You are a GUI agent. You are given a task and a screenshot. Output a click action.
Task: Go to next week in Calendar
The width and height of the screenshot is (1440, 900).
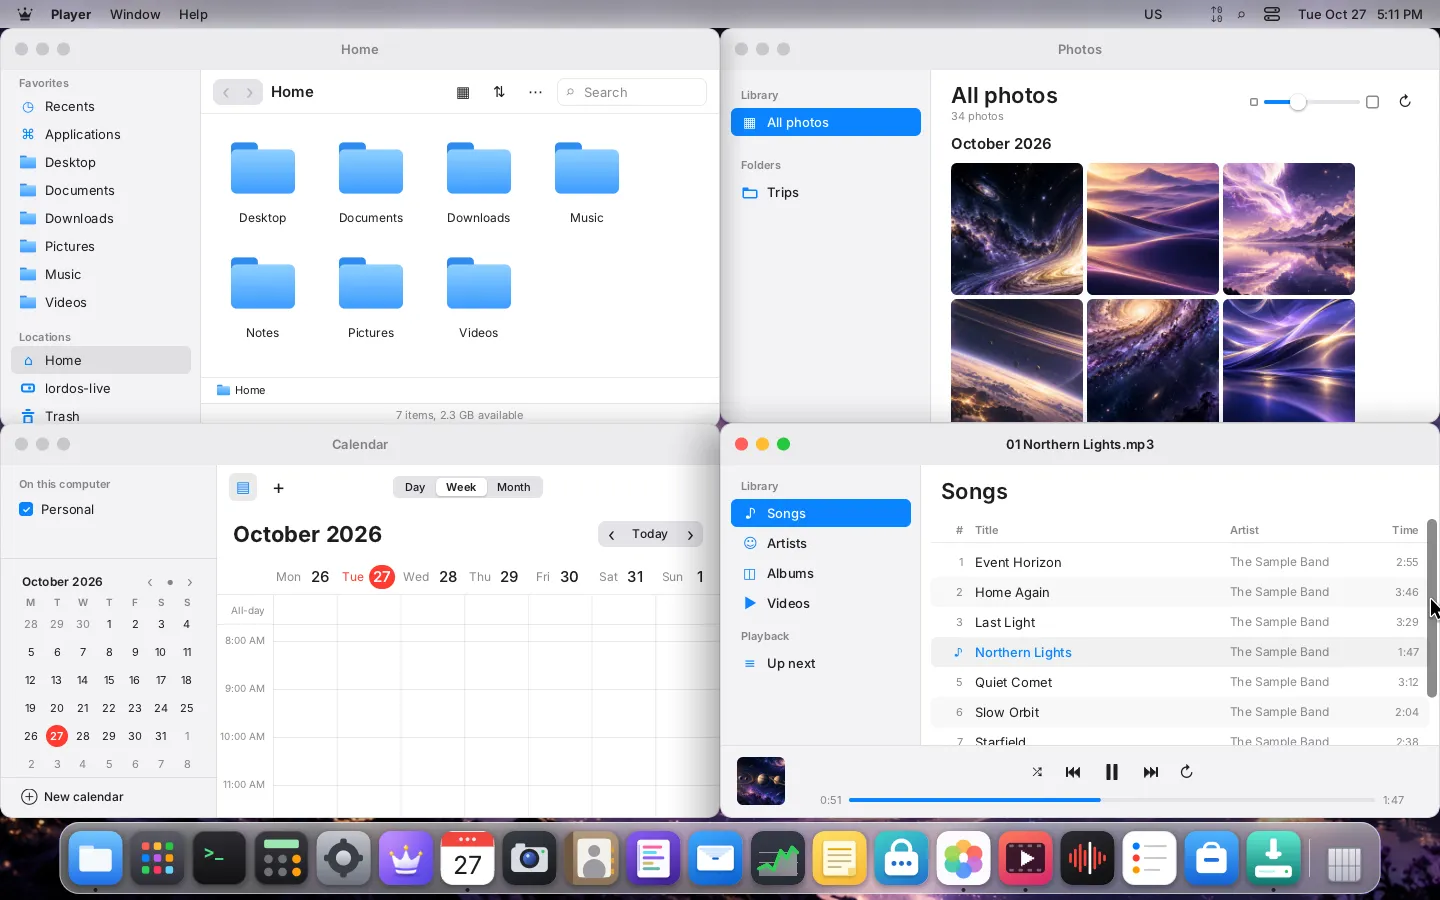click(690, 535)
